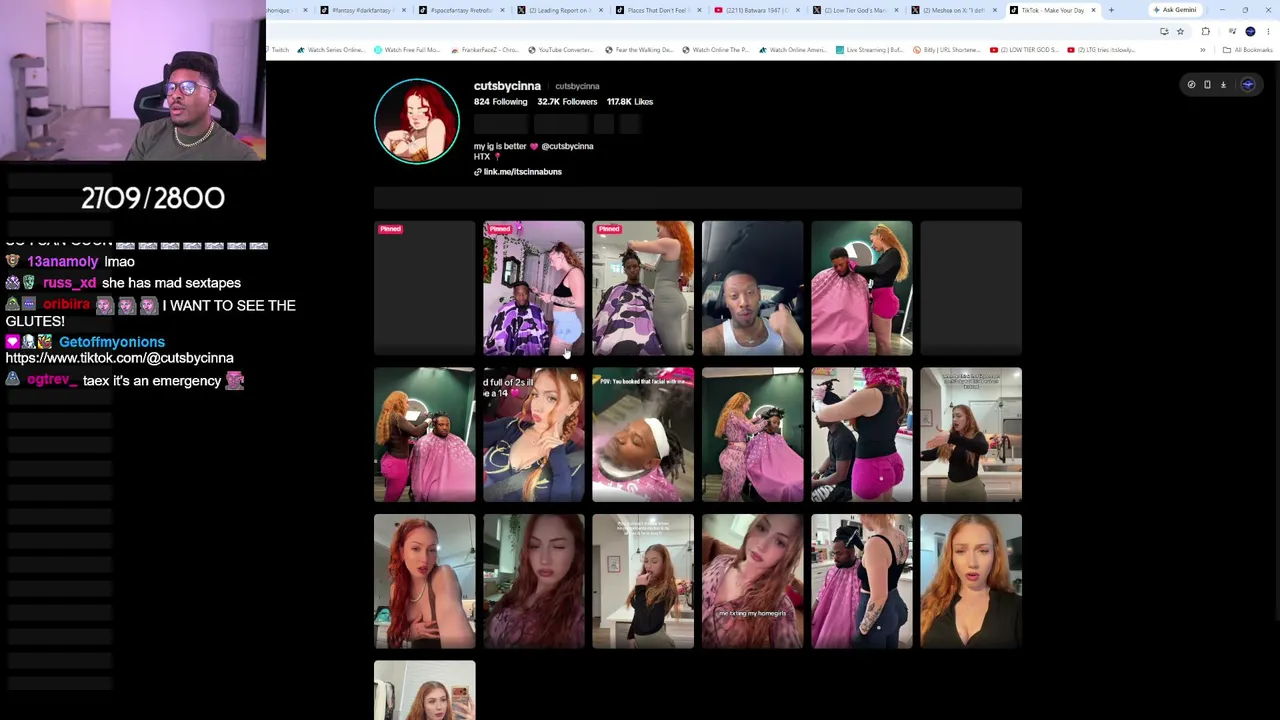Open the Bitly URL Shortener bookmark
This screenshot has height=720, width=1280.
tap(947, 50)
